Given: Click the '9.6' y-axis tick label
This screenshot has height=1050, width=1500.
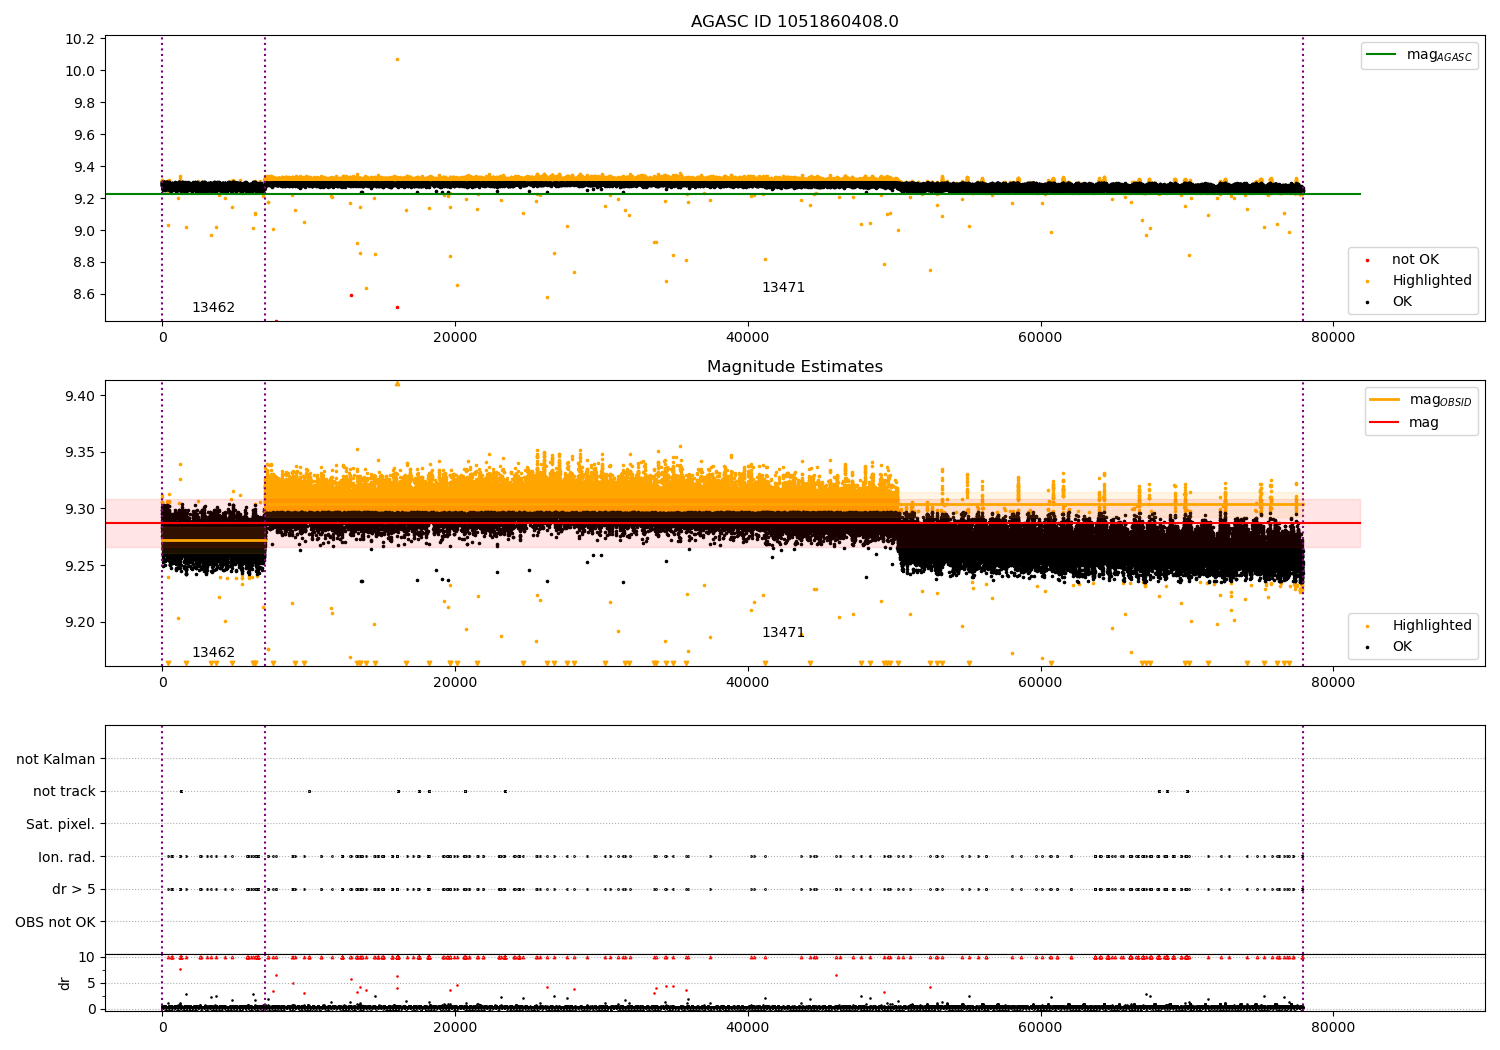Looking at the screenshot, I should coord(84,136).
